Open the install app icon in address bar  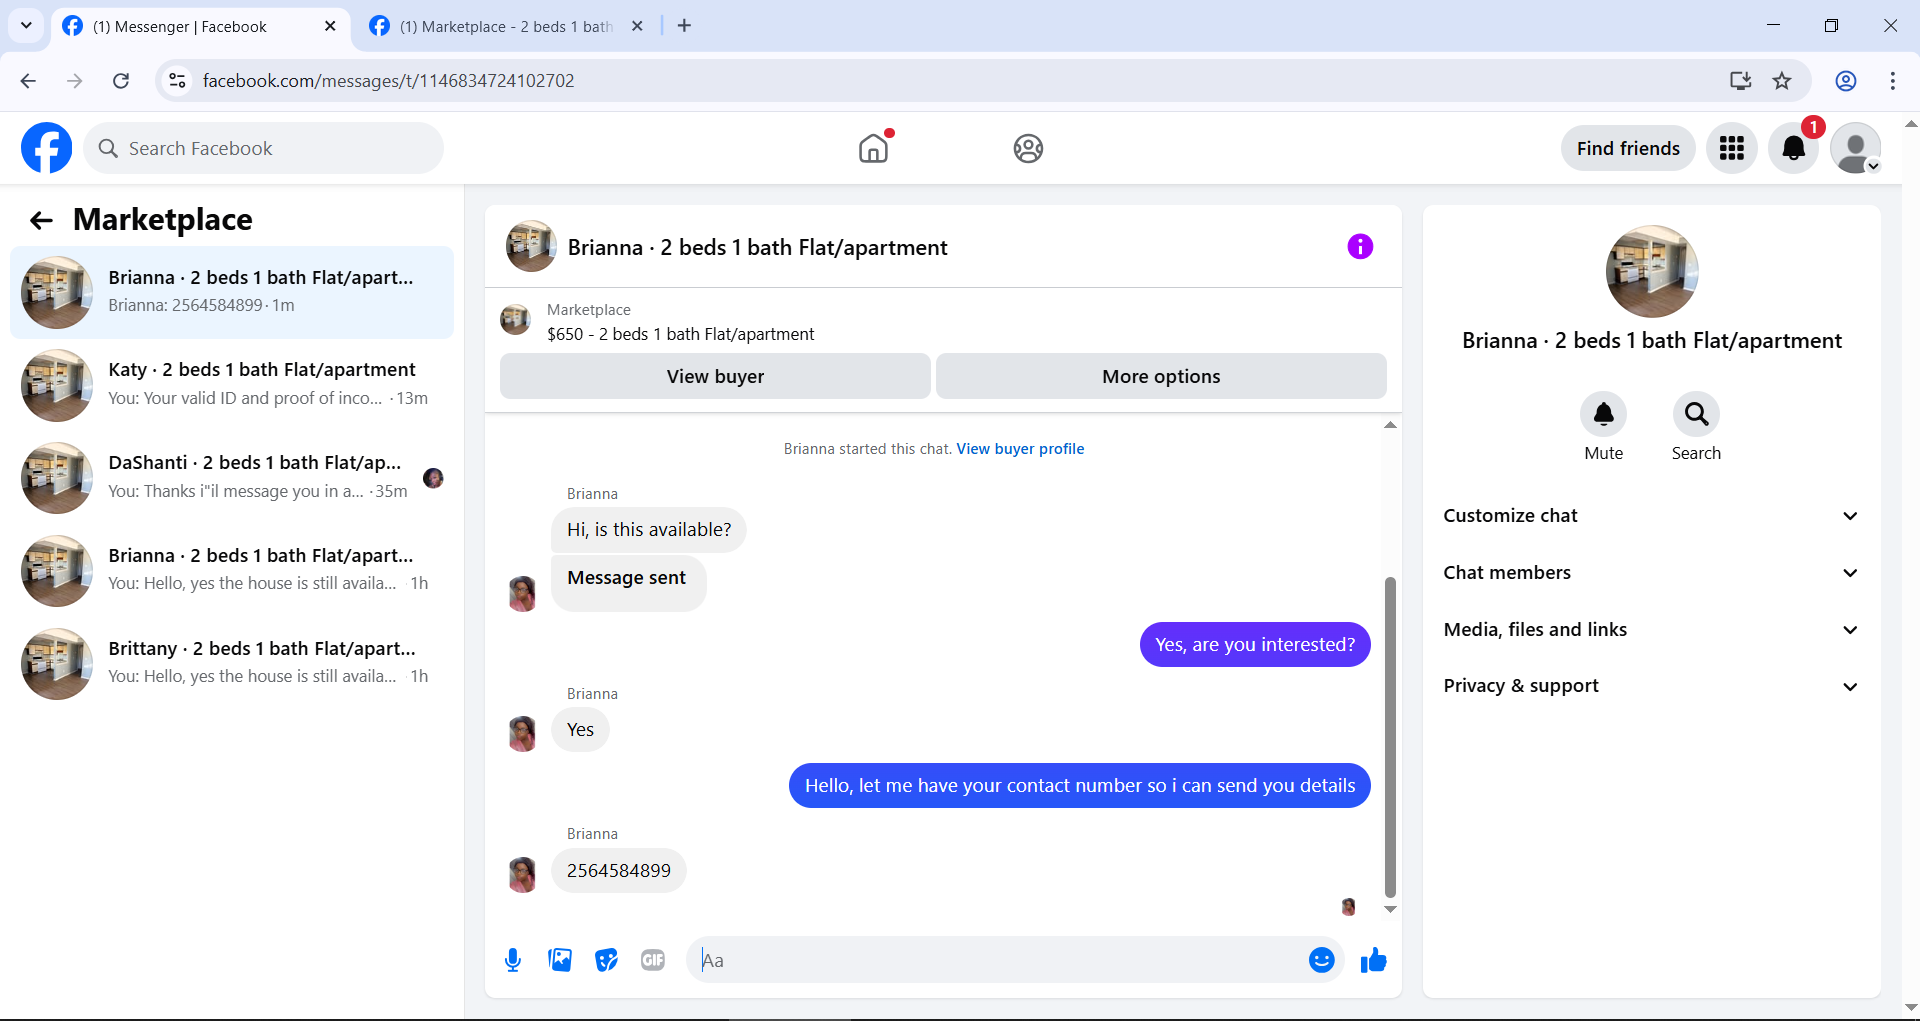[1741, 81]
